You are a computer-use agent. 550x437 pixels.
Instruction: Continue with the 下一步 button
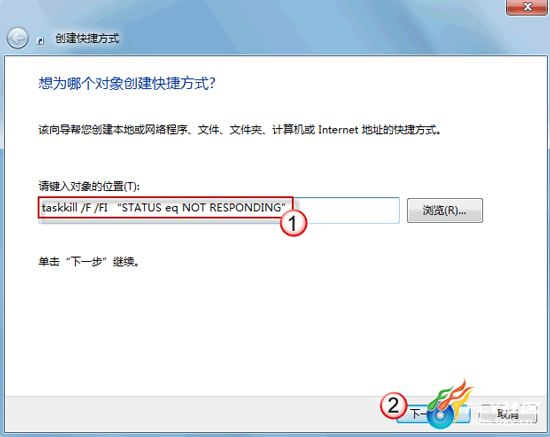pyautogui.click(x=433, y=414)
